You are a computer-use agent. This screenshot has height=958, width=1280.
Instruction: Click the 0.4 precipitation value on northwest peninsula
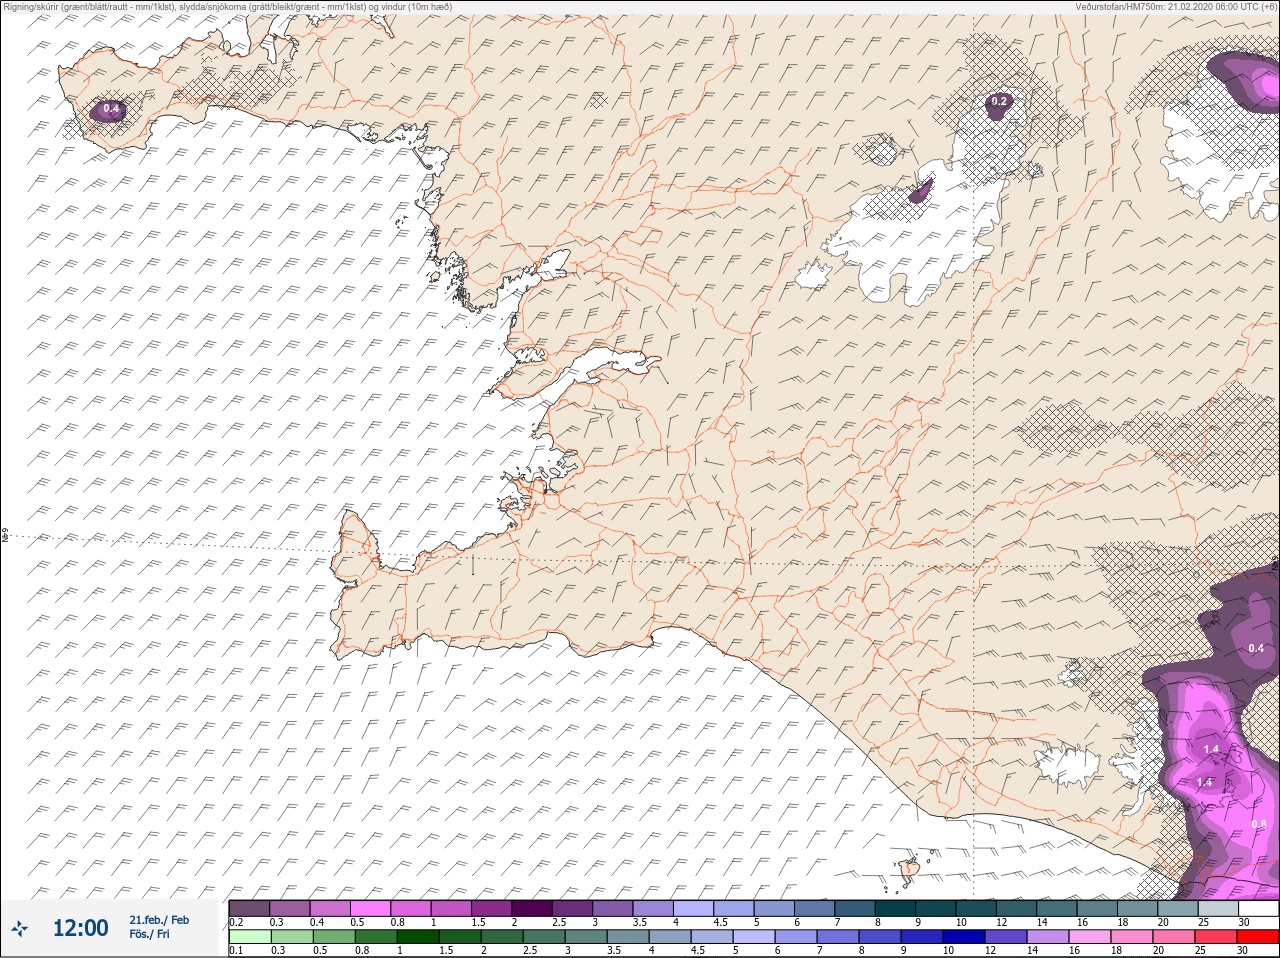point(111,108)
